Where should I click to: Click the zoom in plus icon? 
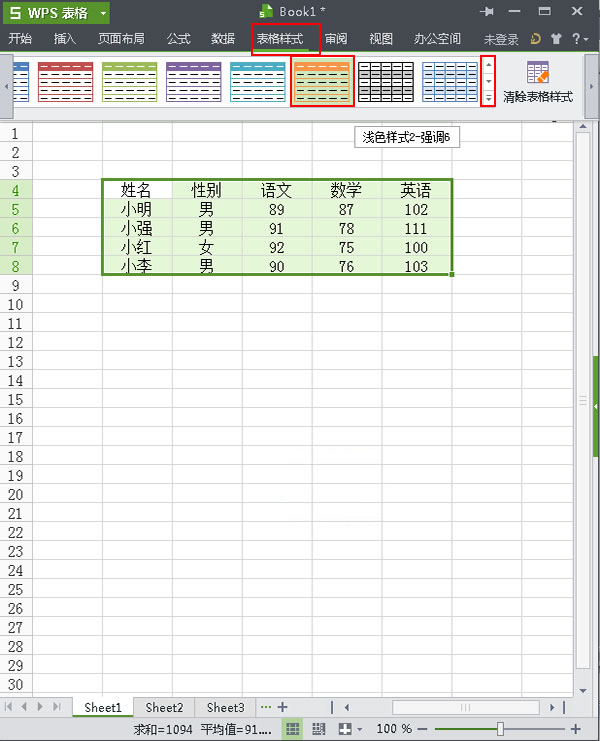pyautogui.click(x=576, y=729)
